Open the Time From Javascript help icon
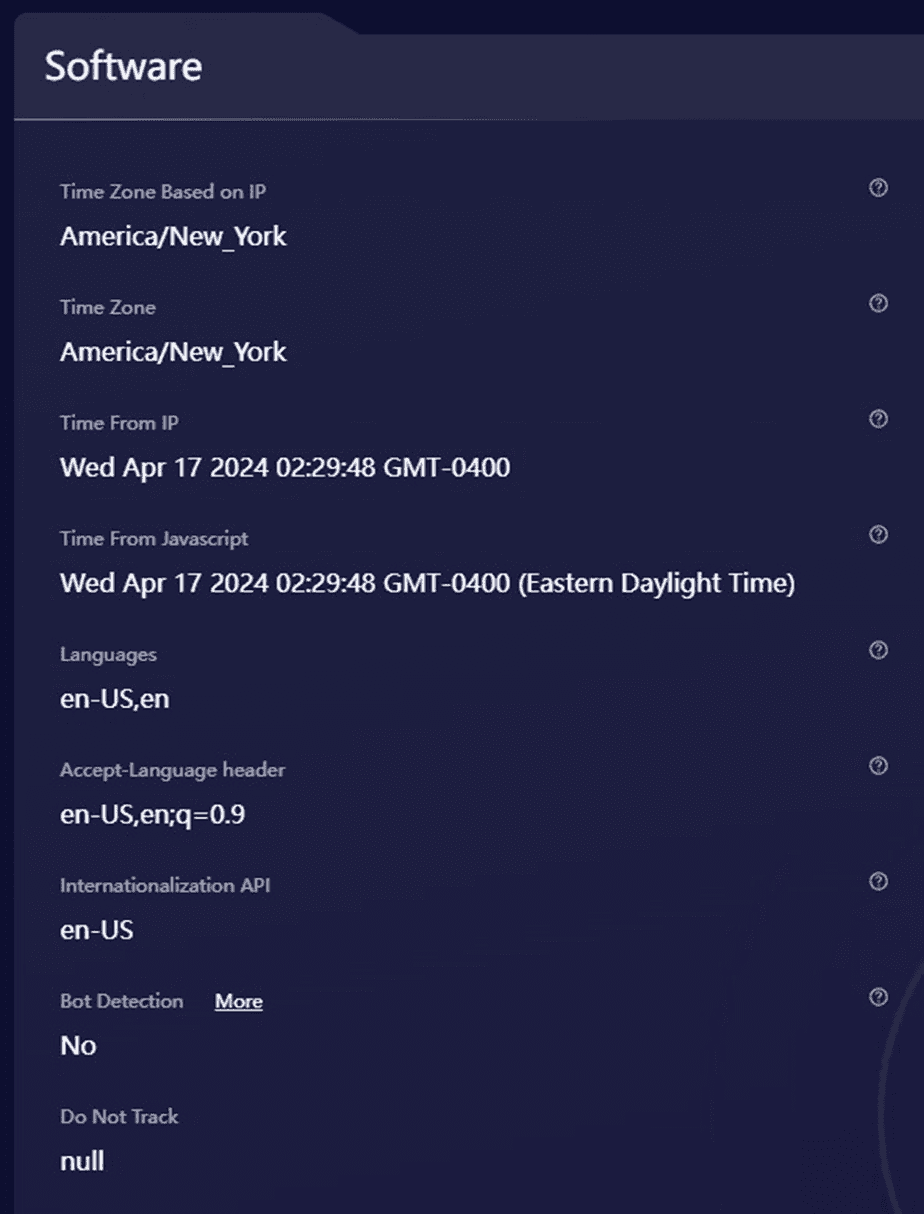This screenshot has height=1214, width=924. click(x=878, y=535)
